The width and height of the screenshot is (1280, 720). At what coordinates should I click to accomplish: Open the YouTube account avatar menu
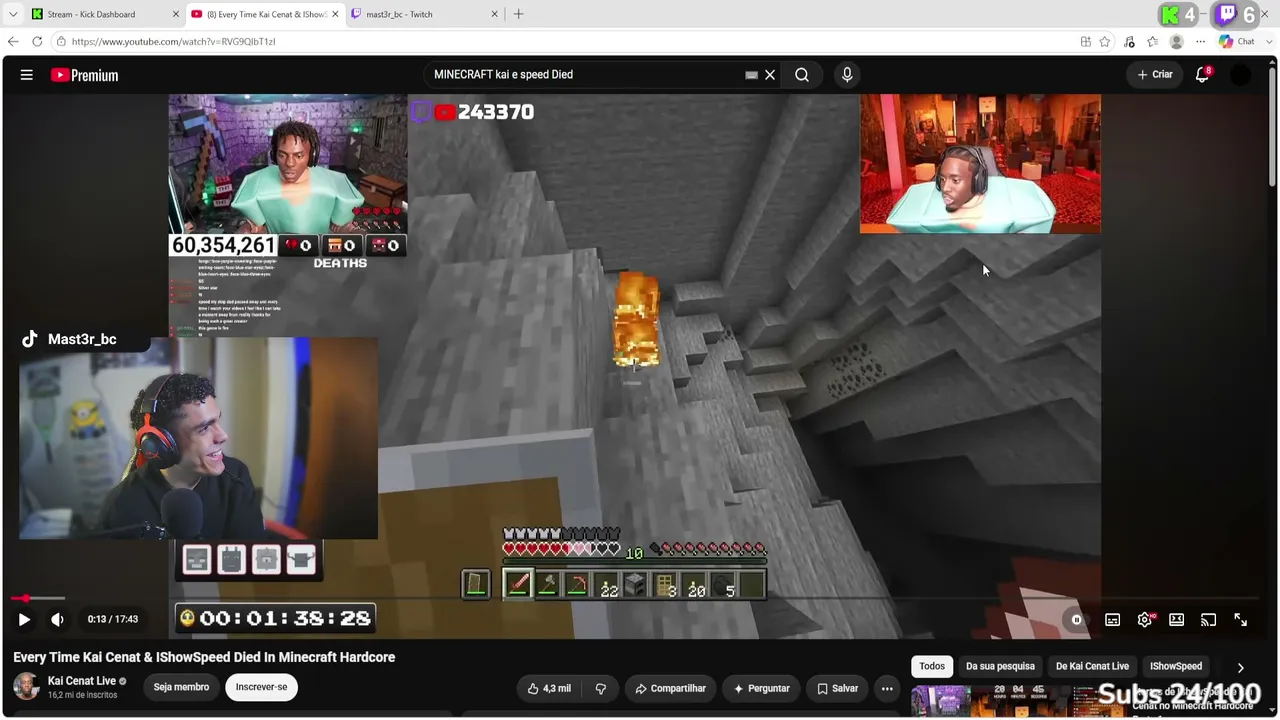pyautogui.click(x=1240, y=75)
